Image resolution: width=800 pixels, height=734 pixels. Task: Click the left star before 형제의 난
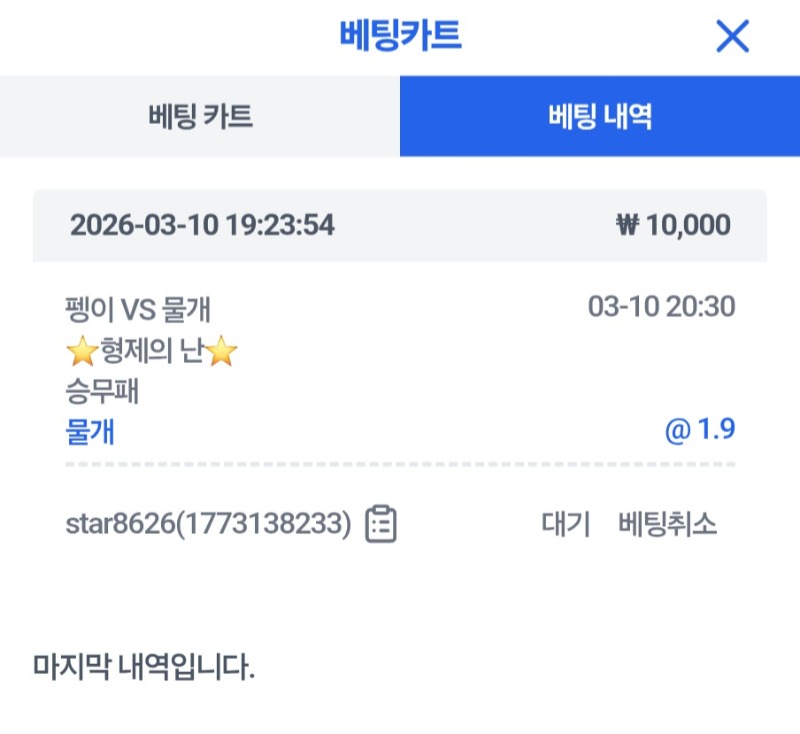coord(82,351)
